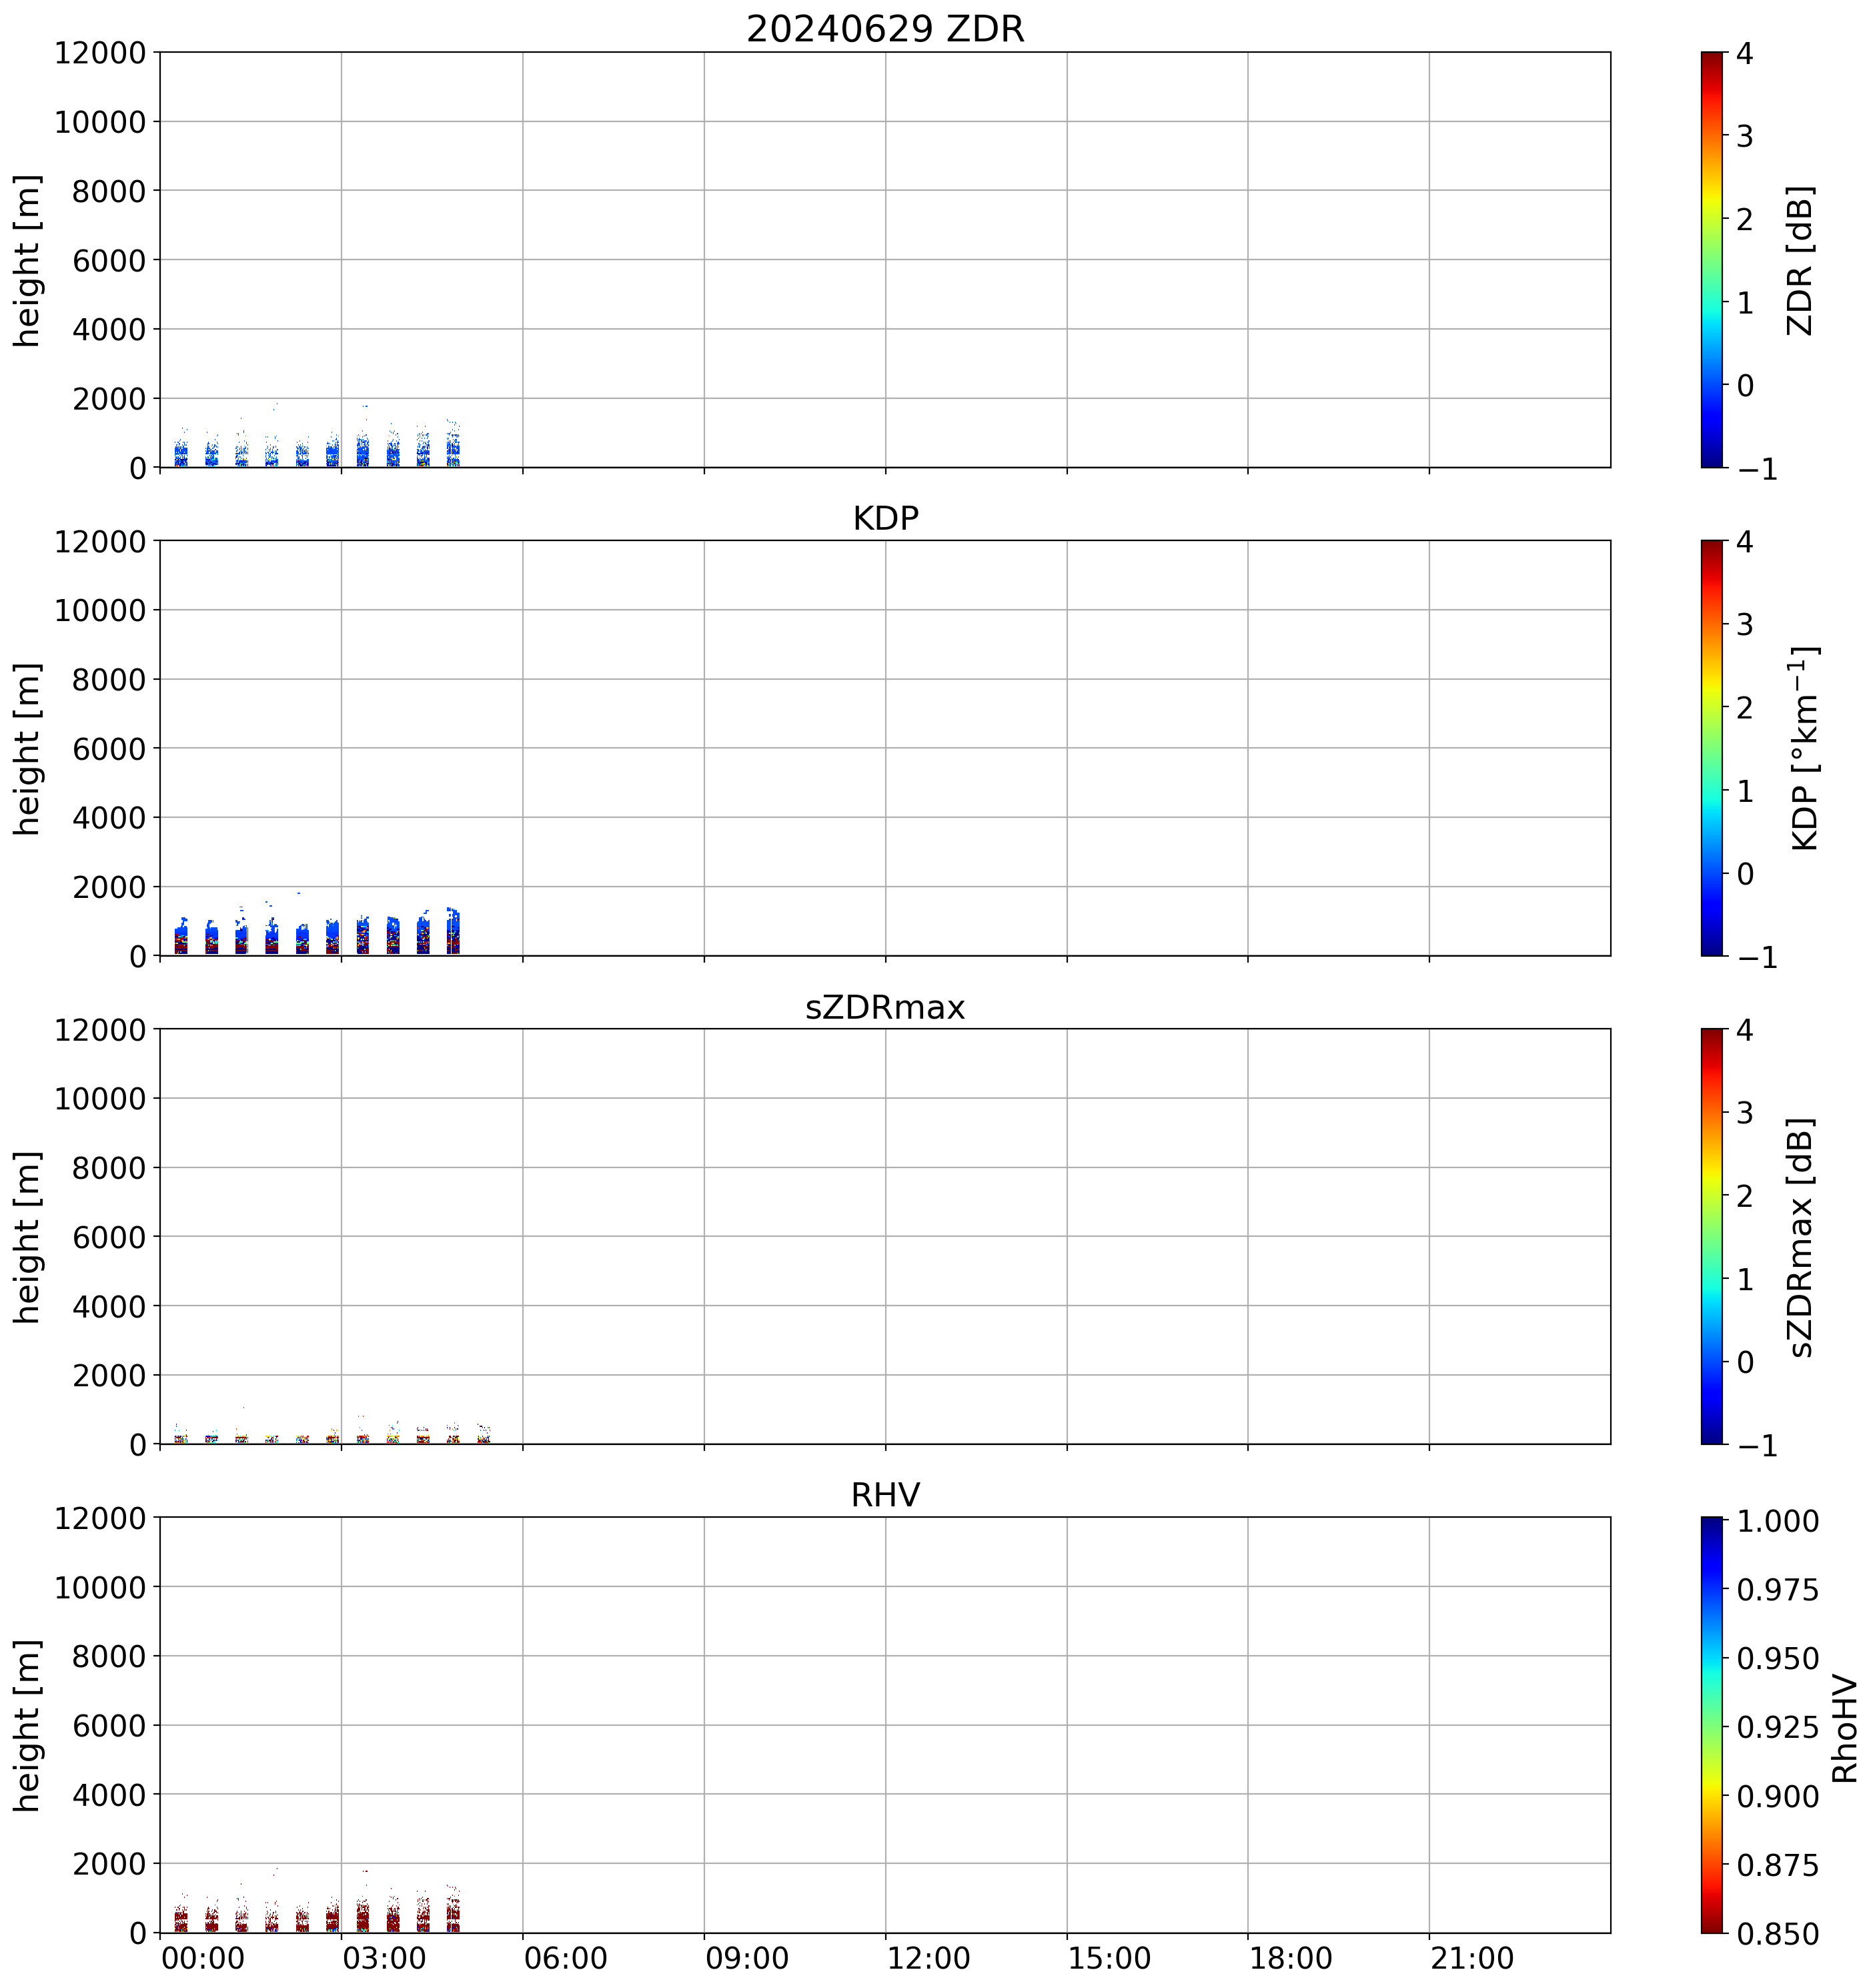Click the dark red RHV data cluster

coord(362,1918)
